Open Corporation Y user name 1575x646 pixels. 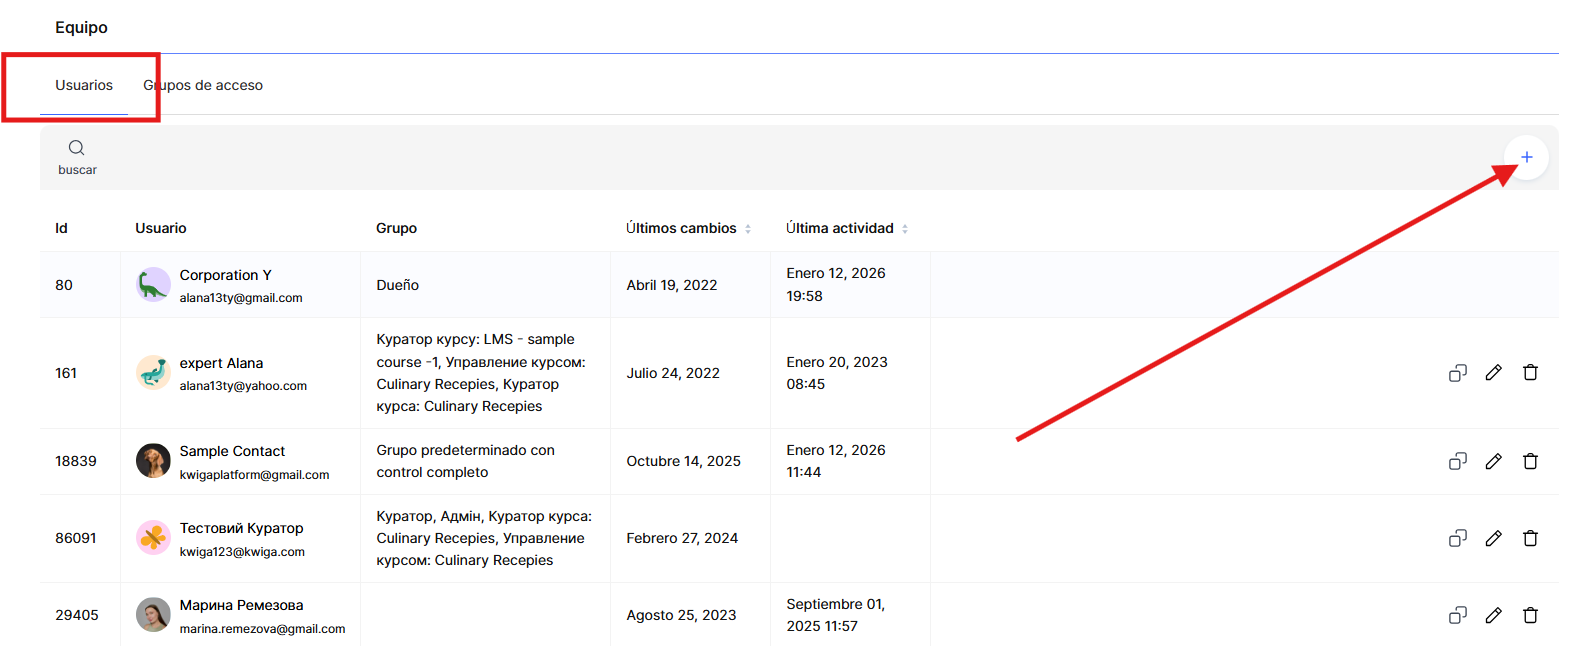(x=225, y=275)
